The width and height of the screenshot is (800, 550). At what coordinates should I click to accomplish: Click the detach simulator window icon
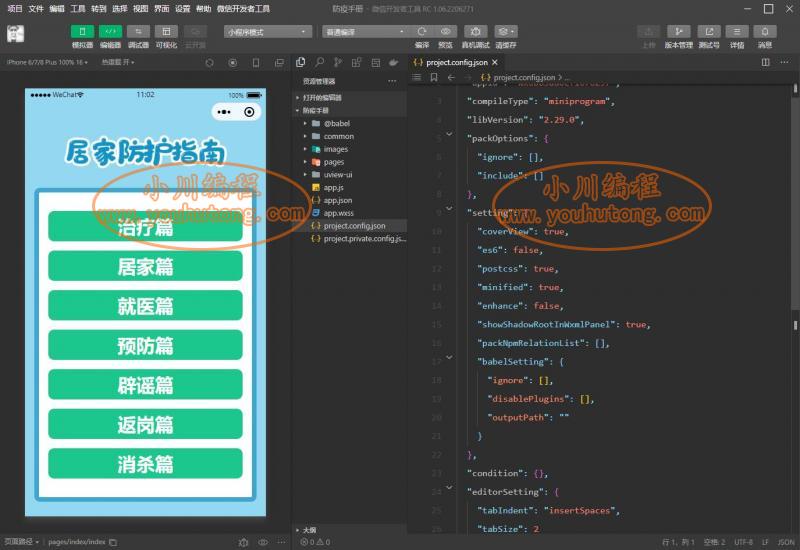[x=279, y=63]
